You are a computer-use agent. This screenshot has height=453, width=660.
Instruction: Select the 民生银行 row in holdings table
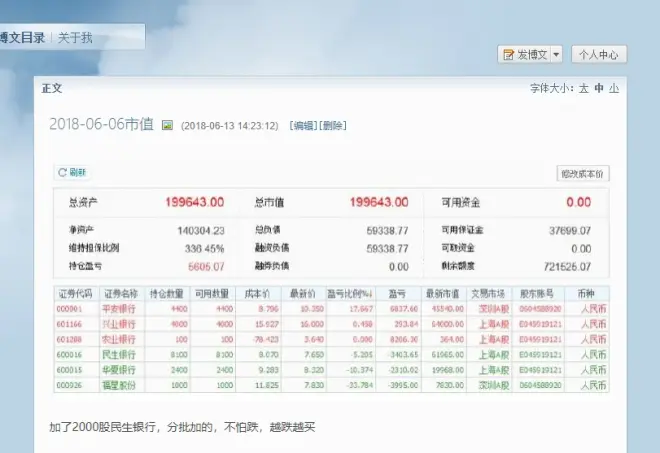click(x=119, y=354)
